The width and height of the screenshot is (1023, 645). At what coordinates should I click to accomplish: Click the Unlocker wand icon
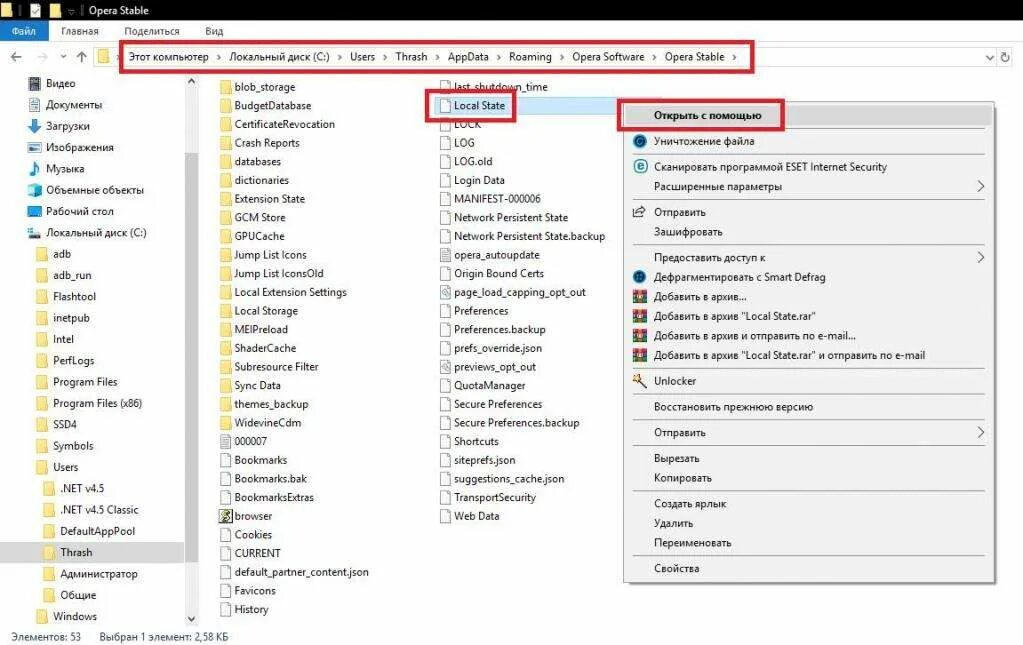point(639,380)
